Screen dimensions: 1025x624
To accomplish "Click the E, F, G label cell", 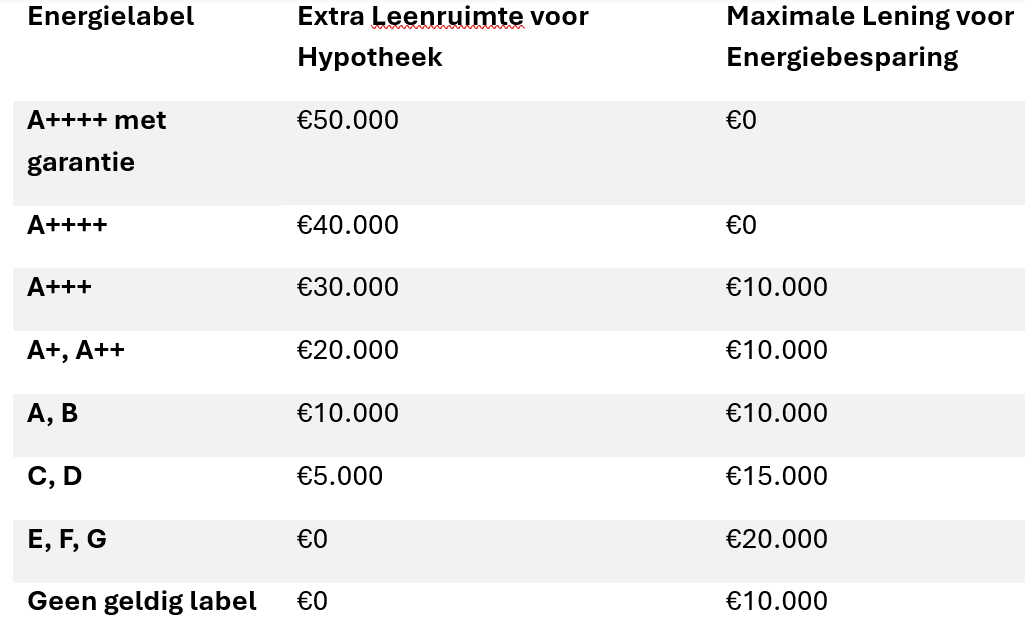I will pyautogui.click(x=67, y=540).
